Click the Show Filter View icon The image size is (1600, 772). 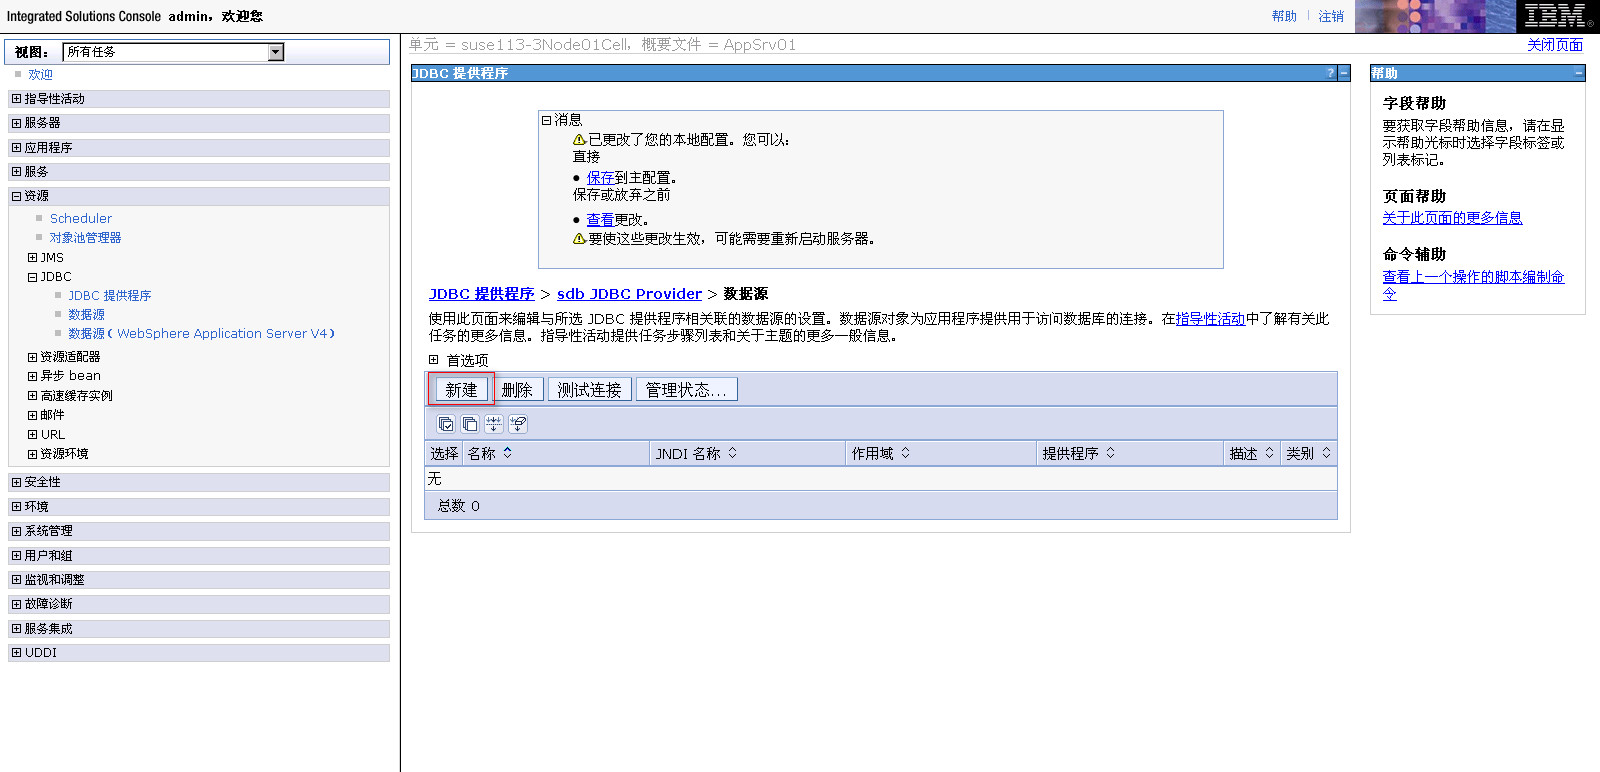coord(494,424)
